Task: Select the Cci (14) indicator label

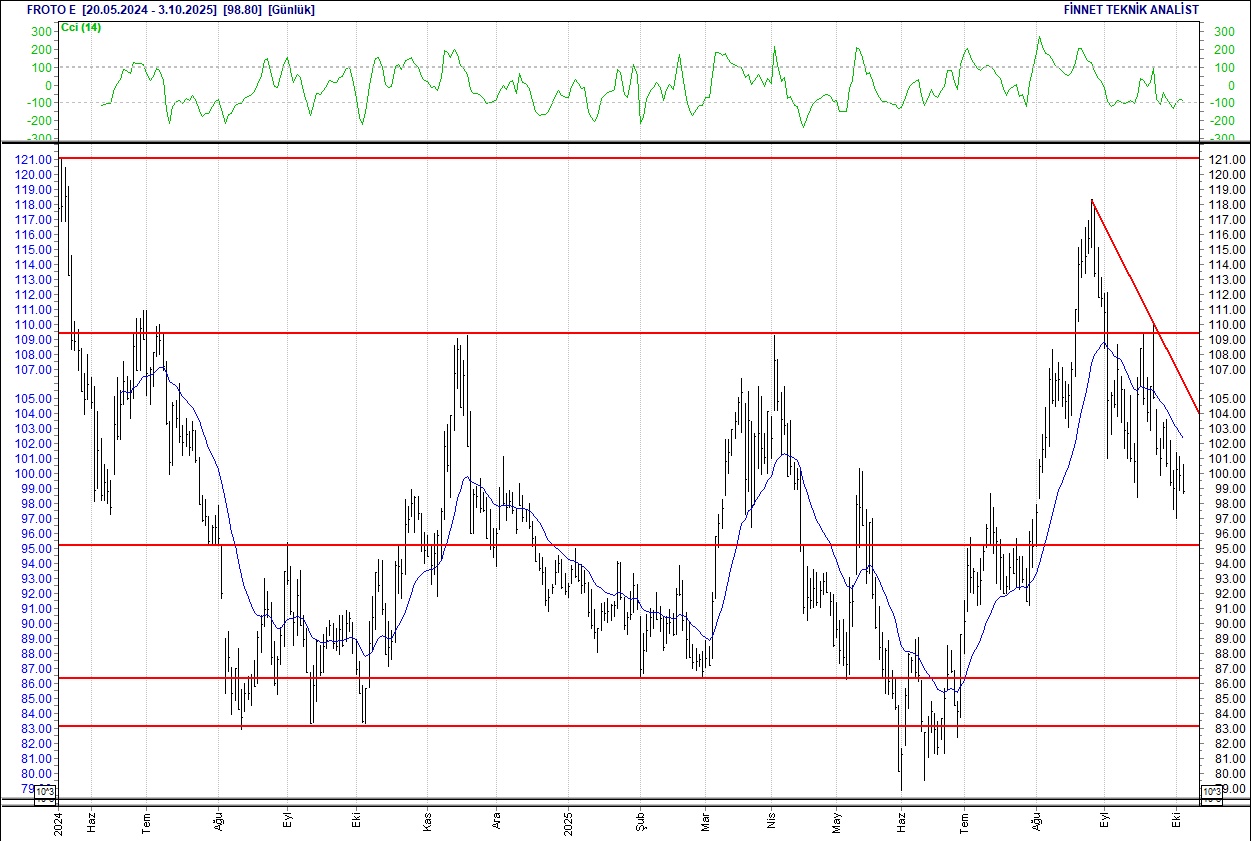Action: tap(80, 27)
